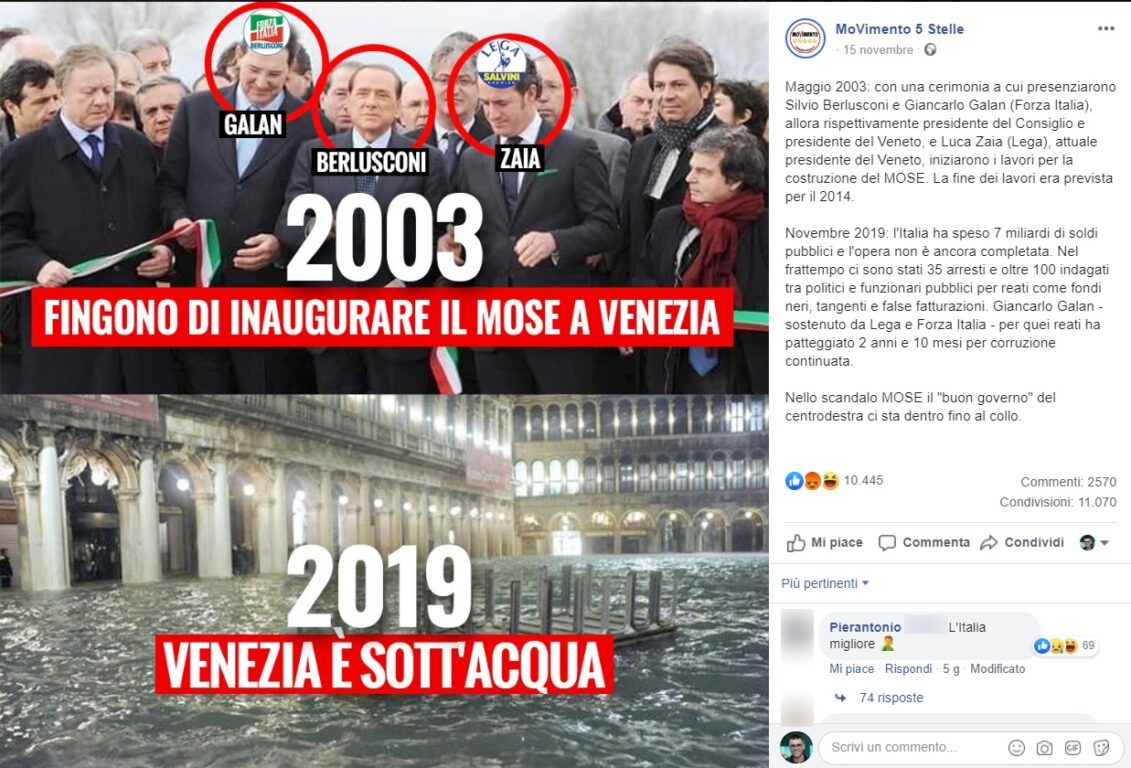View the Condivisioni: 11.070 shares list
This screenshot has width=1131, height=768.
(1057, 502)
